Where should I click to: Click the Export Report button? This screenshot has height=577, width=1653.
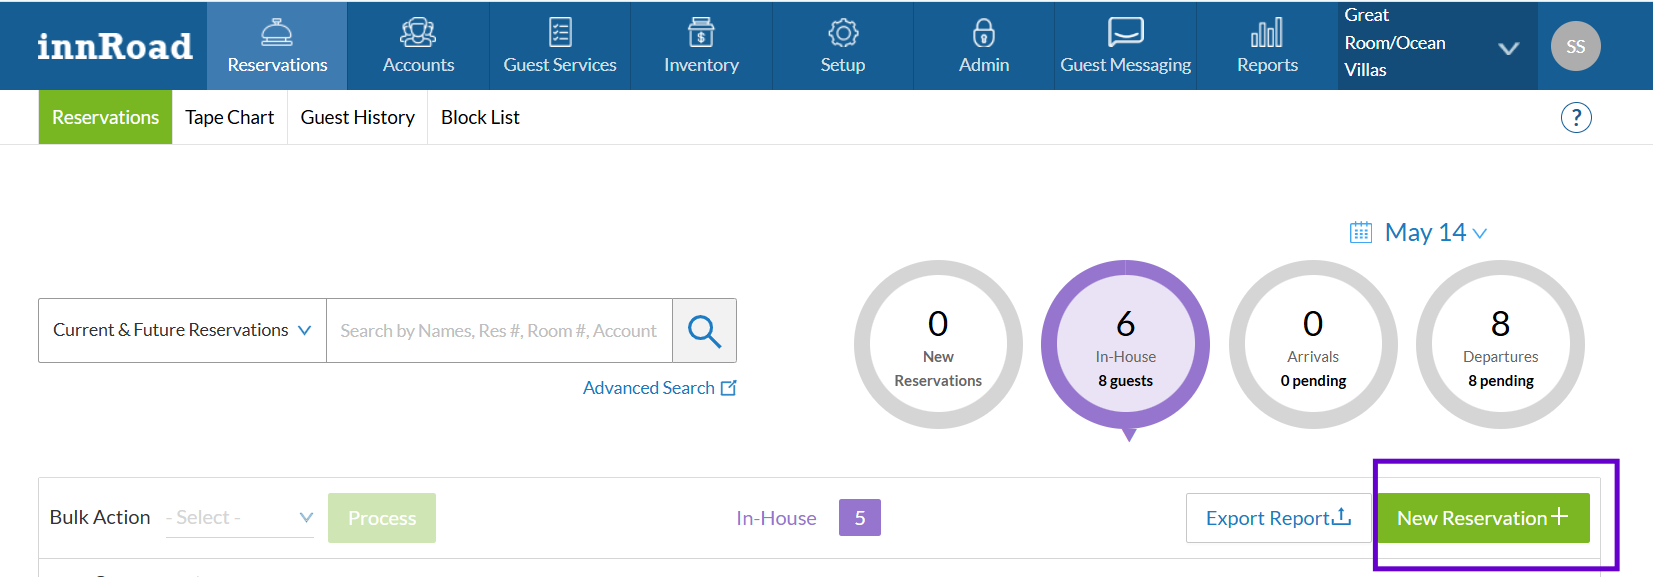click(x=1278, y=518)
